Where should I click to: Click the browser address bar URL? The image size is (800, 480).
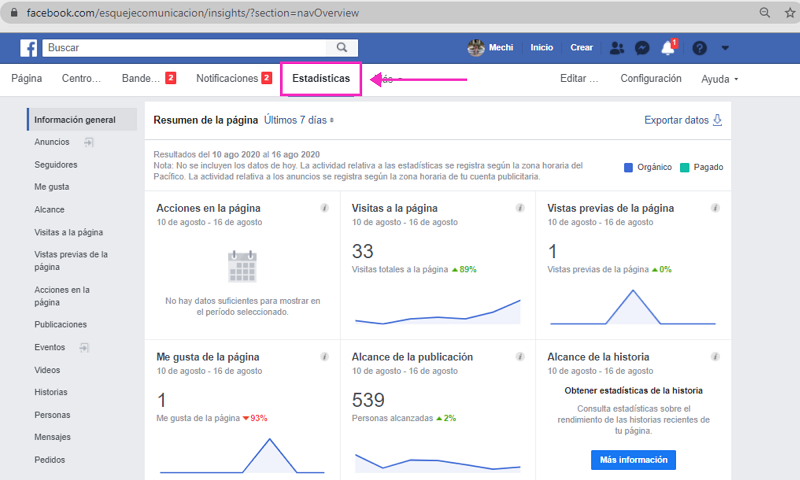[193, 13]
